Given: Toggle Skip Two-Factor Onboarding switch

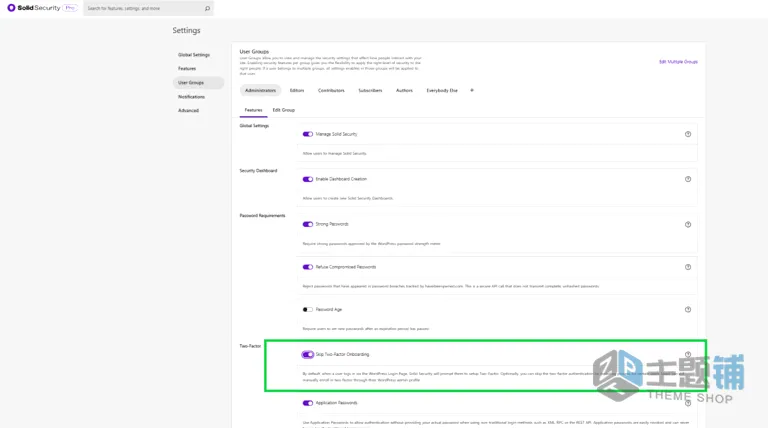Looking at the screenshot, I should [308, 354].
